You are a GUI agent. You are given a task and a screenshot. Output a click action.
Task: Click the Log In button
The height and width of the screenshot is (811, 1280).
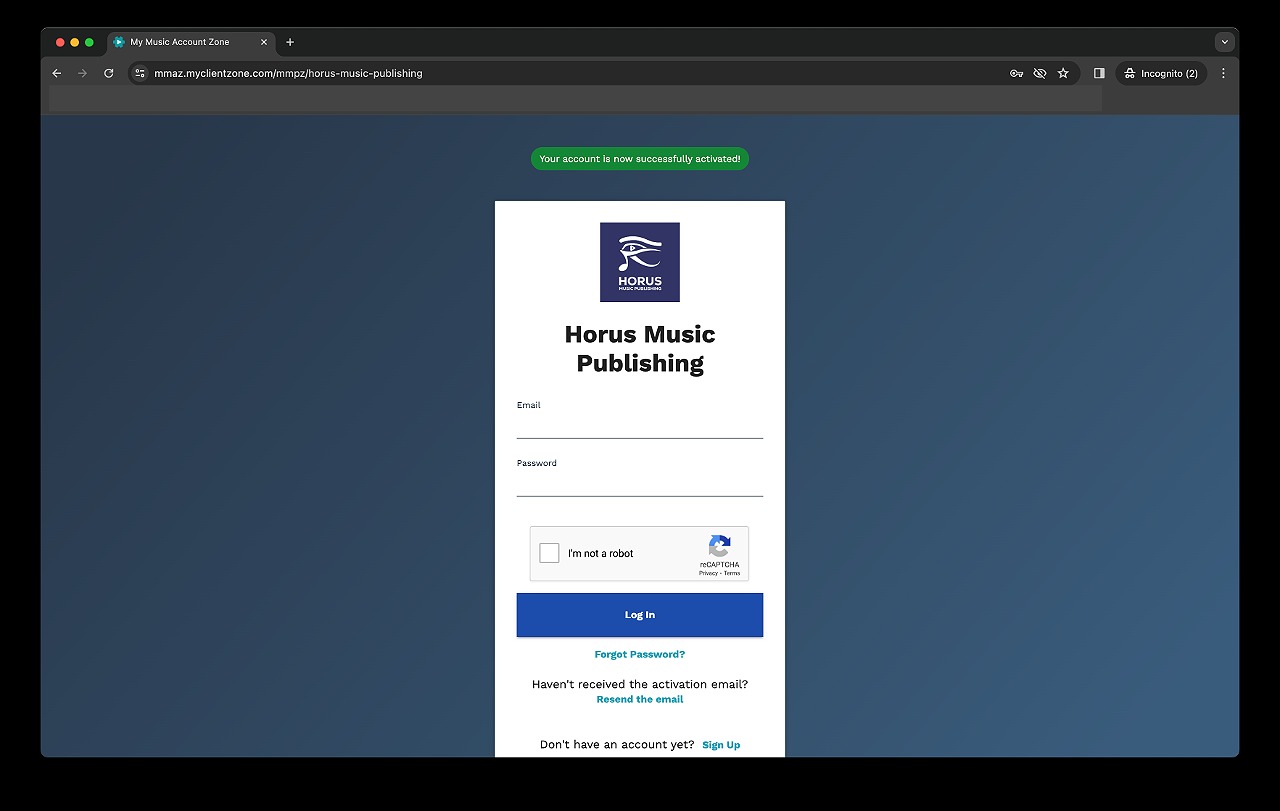(640, 615)
